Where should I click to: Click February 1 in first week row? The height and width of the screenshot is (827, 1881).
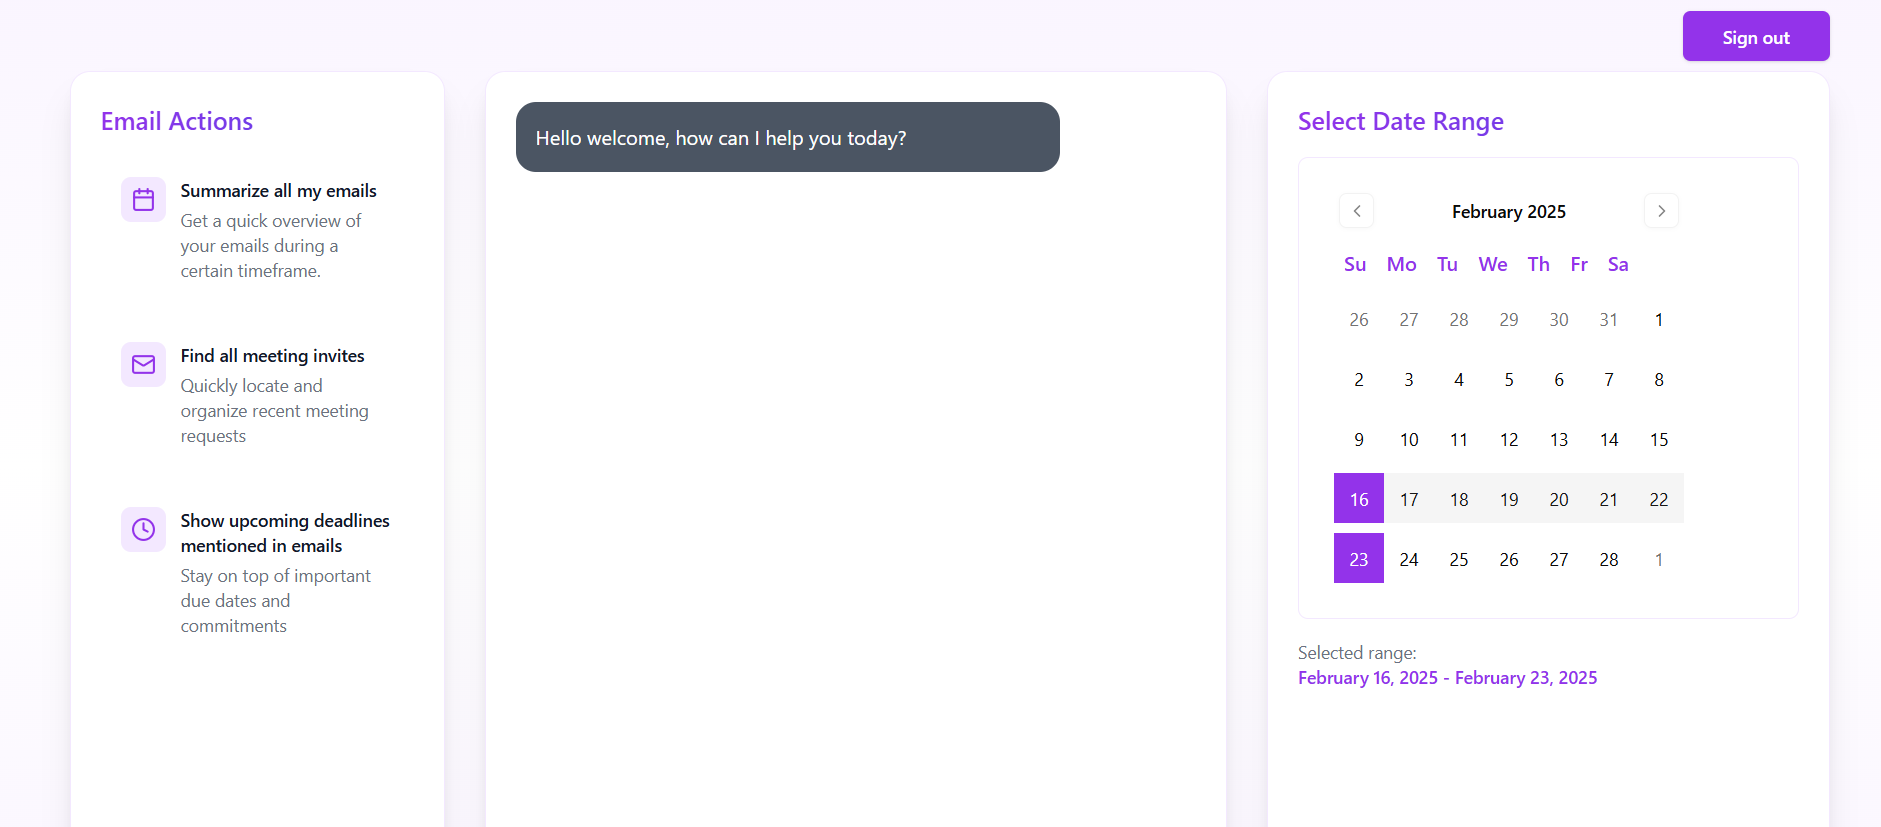pos(1658,320)
